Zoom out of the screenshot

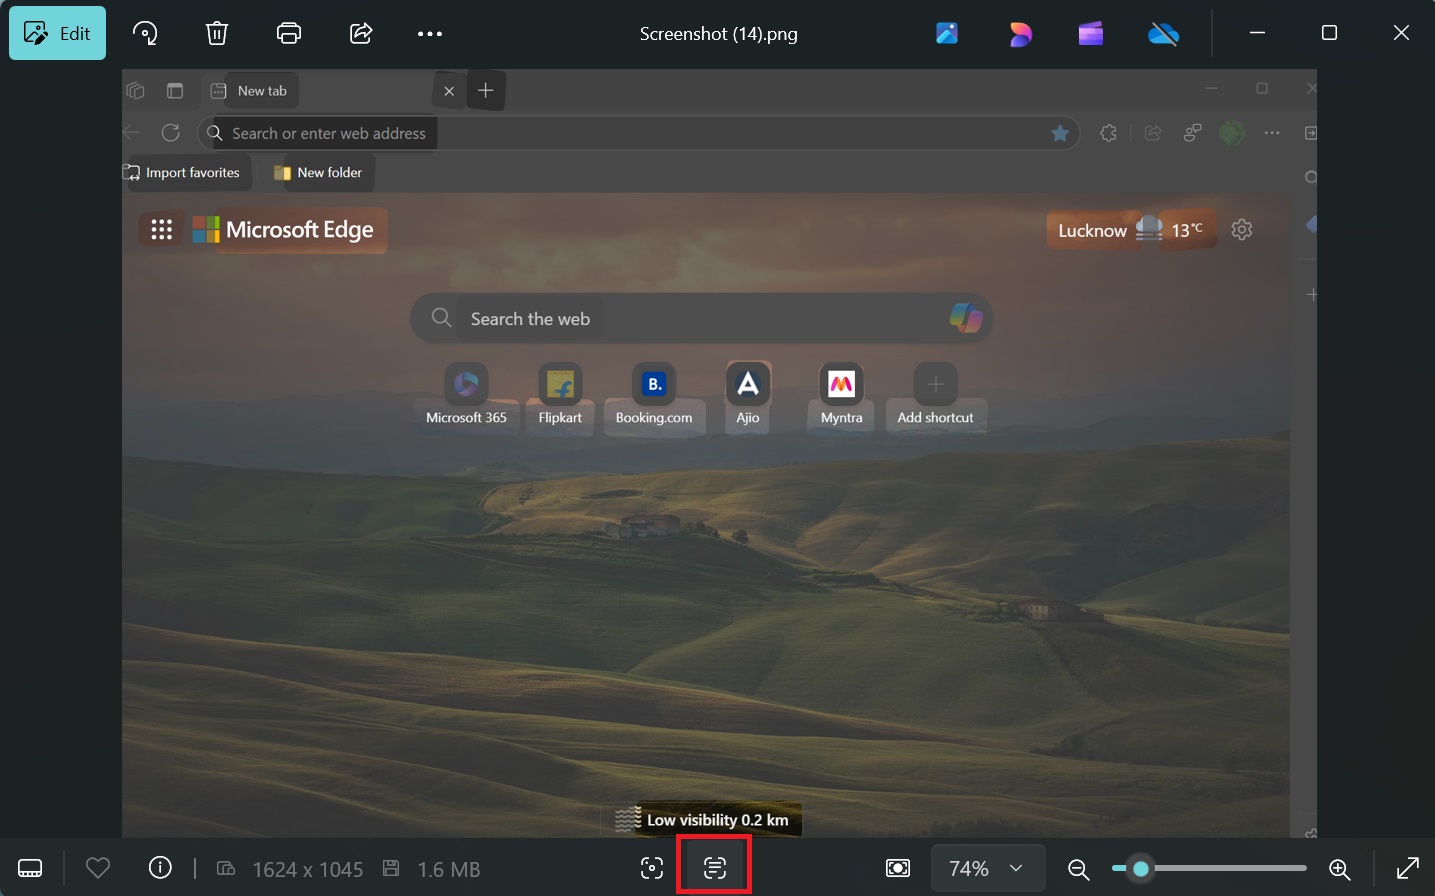(1077, 868)
